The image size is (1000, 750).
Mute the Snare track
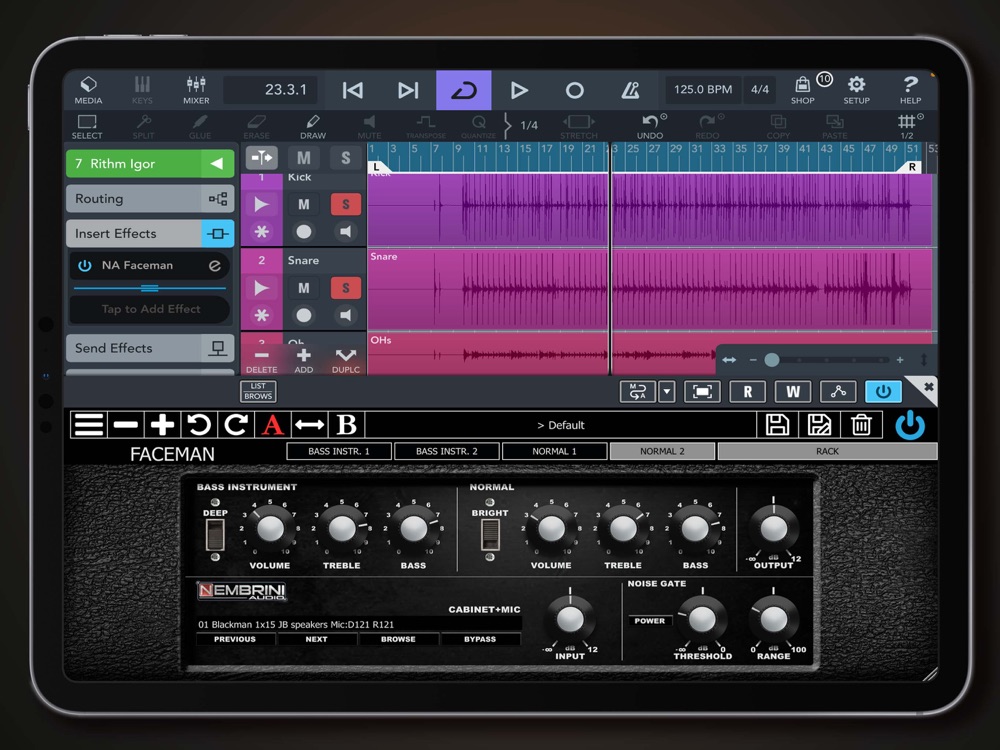point(304,288)
